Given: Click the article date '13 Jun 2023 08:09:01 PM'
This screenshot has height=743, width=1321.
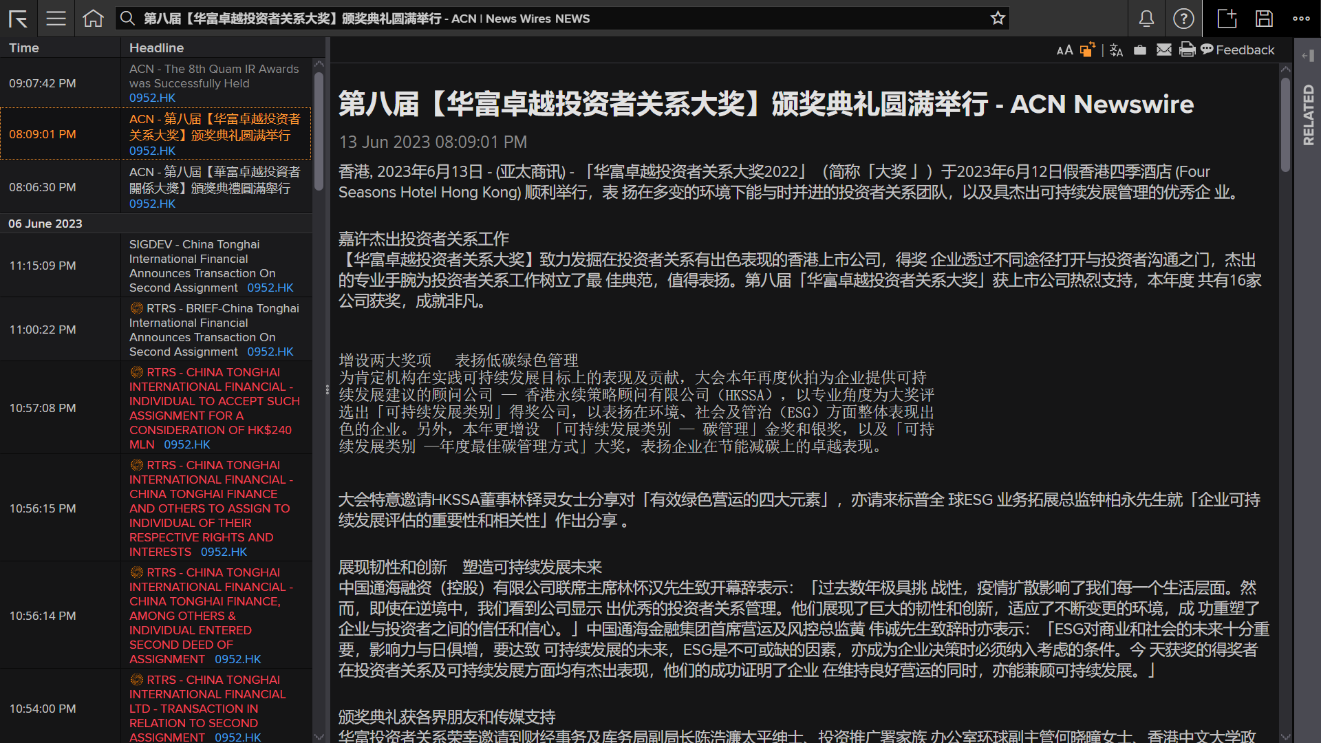Looking at the screenshot, I should point(433,142).
